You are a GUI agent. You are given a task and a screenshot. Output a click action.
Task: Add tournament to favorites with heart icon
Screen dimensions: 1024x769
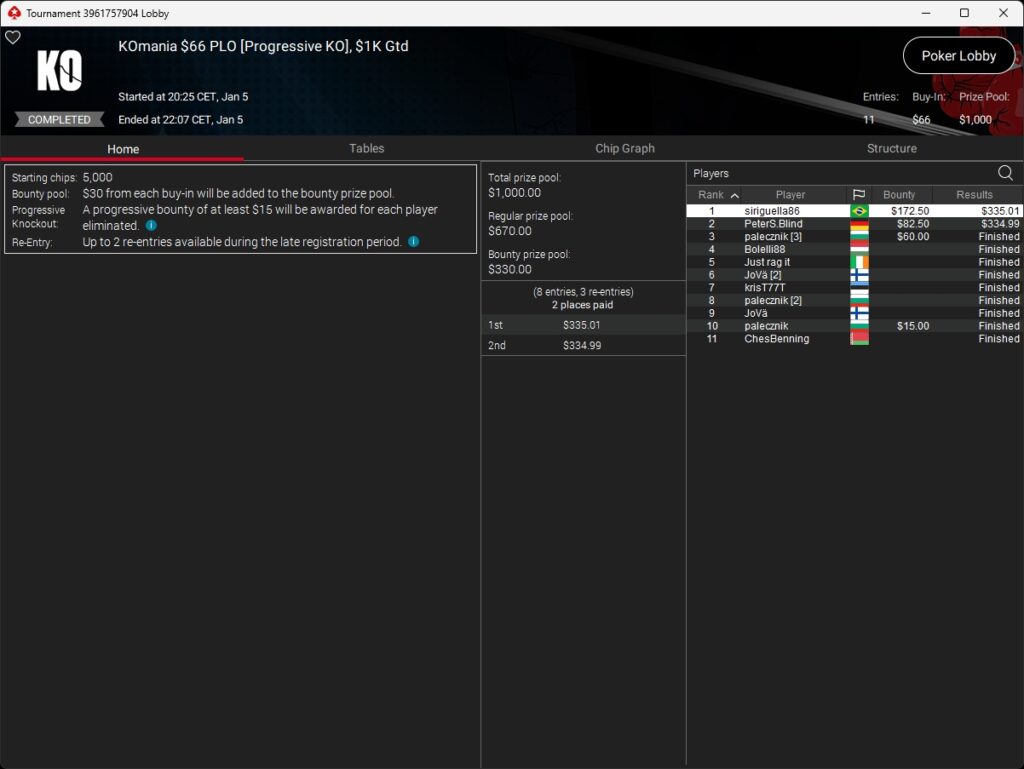[13, 38]
